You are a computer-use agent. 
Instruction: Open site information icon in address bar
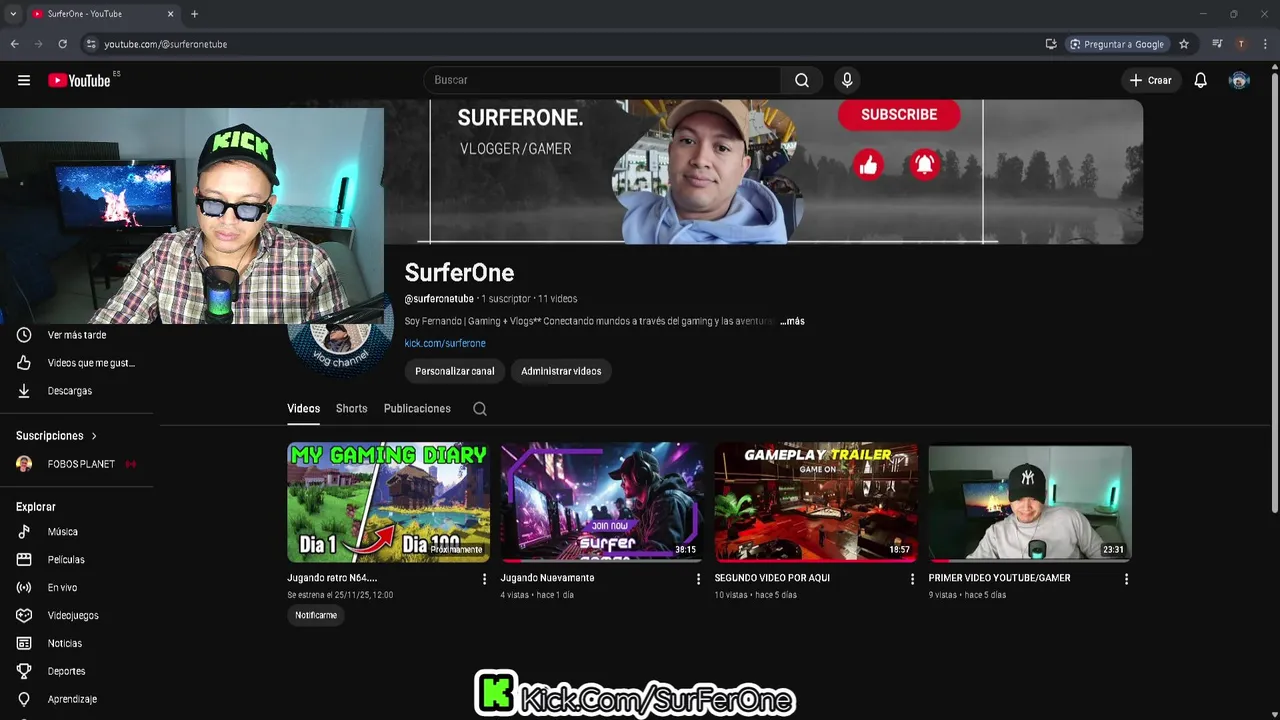pos(91,44)
